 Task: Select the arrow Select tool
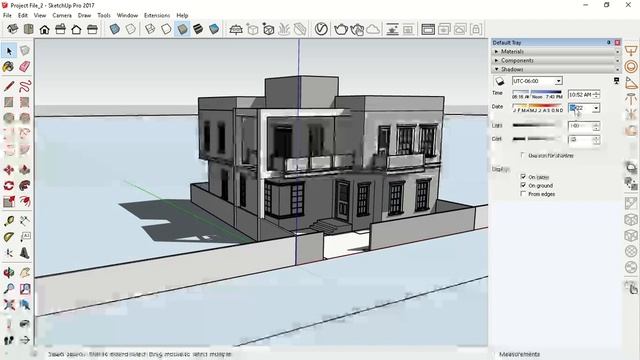pyautogui.click(x=9, y=51)
